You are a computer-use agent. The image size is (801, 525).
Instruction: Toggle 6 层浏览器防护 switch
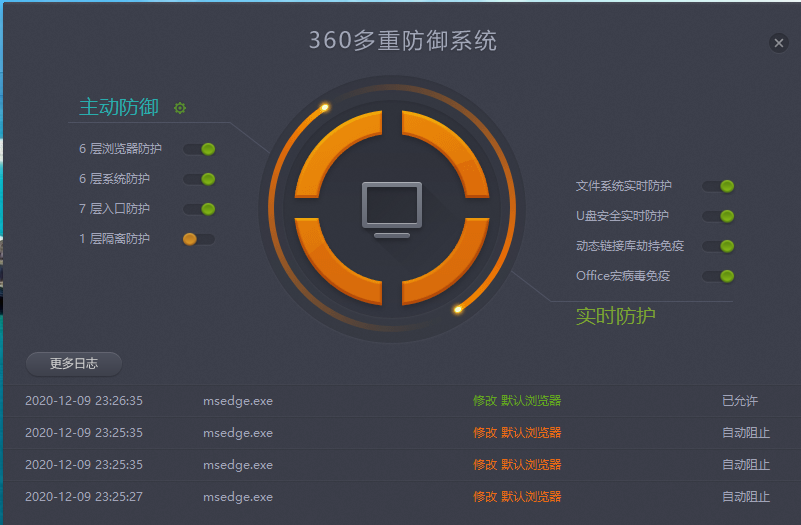click(199, 149)
